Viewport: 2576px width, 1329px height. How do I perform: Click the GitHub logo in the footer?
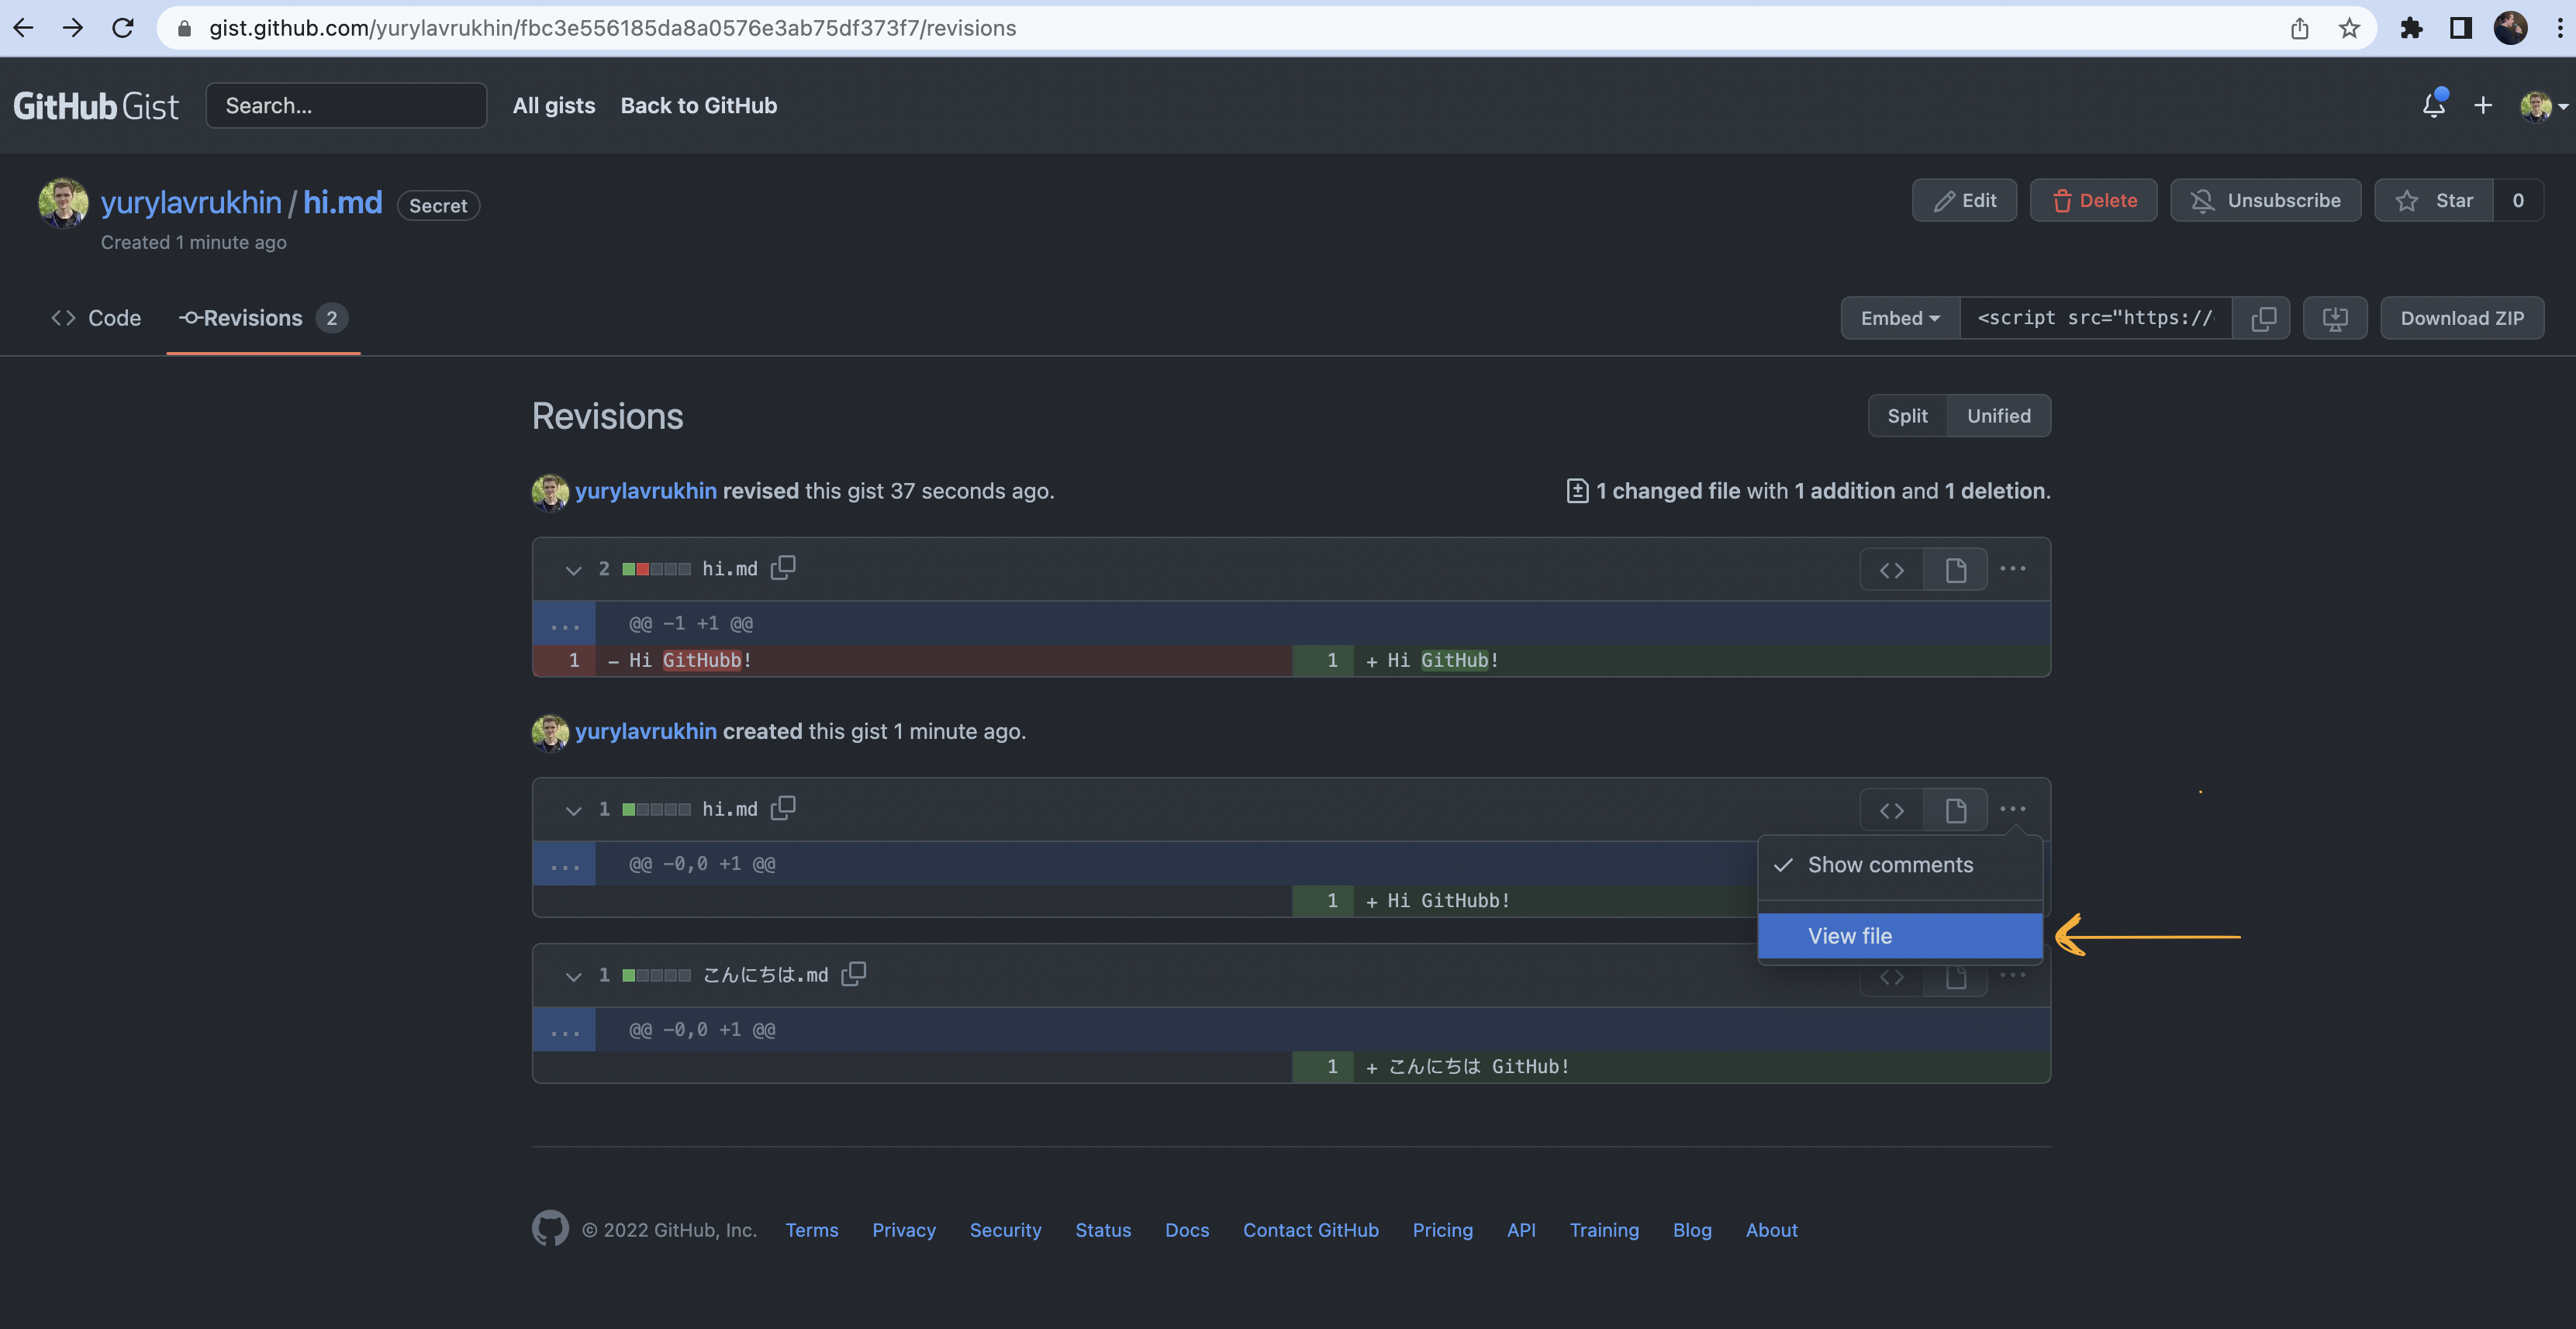tap(551, 1229)
